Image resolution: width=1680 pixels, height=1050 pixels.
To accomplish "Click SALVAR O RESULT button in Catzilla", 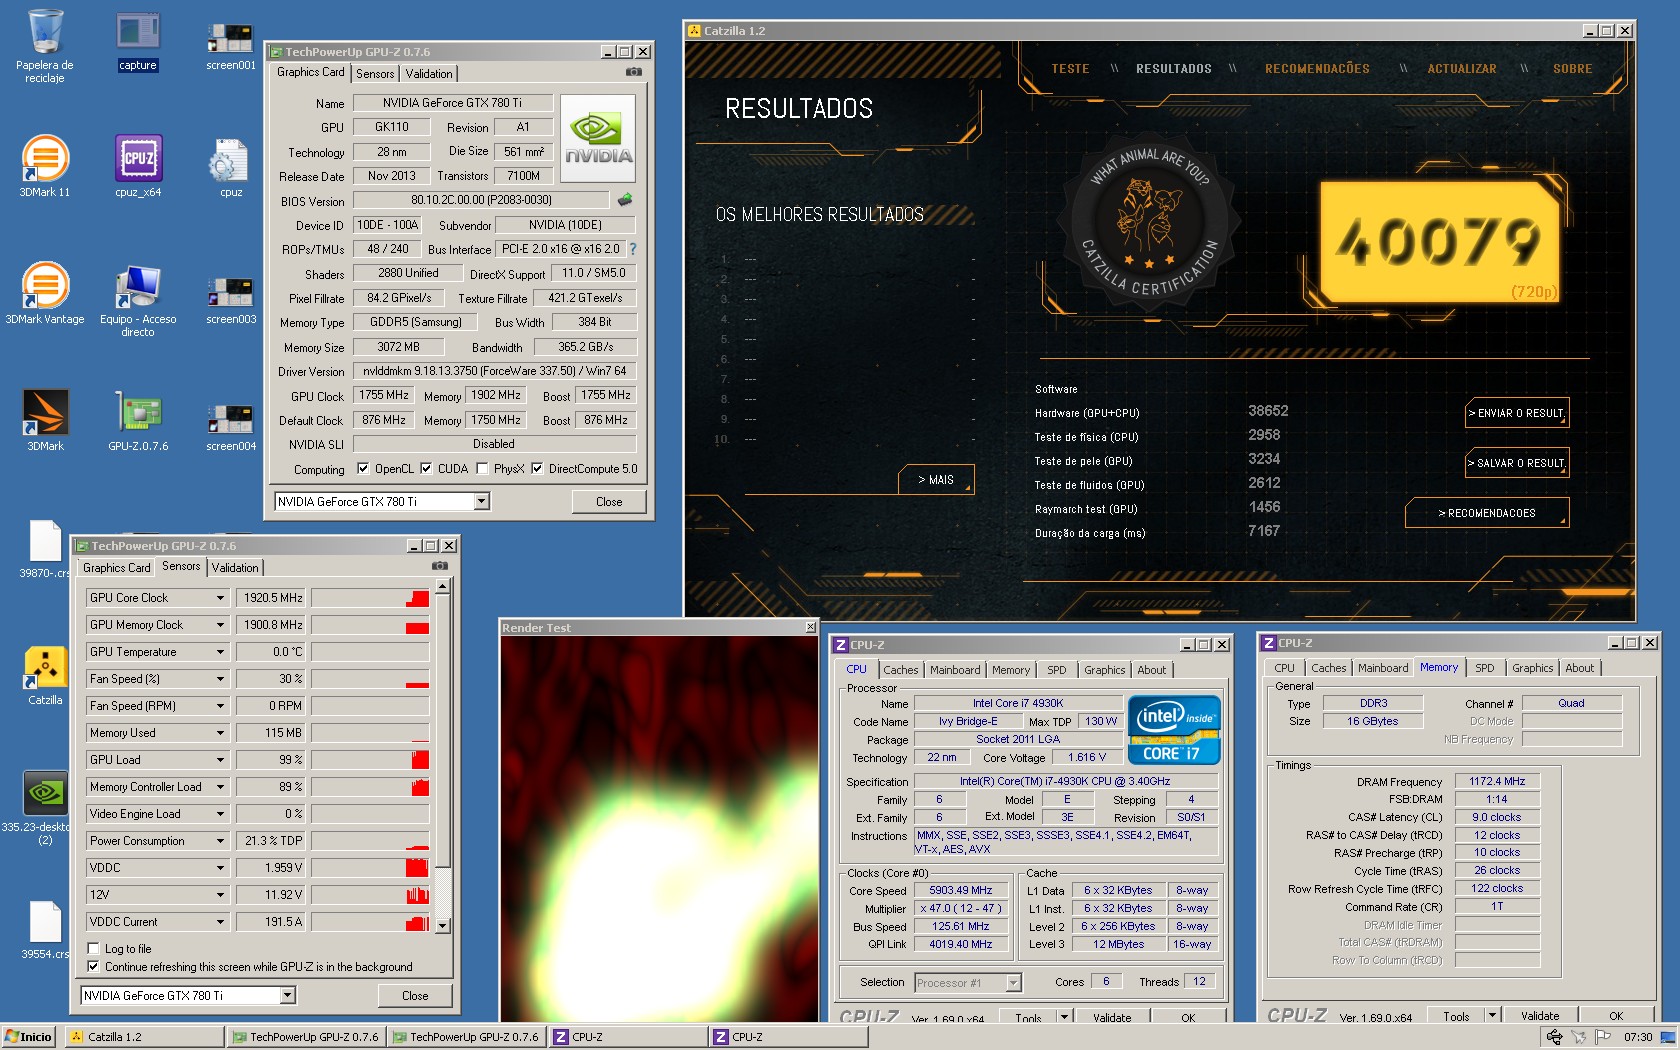I will point(1516,463).
